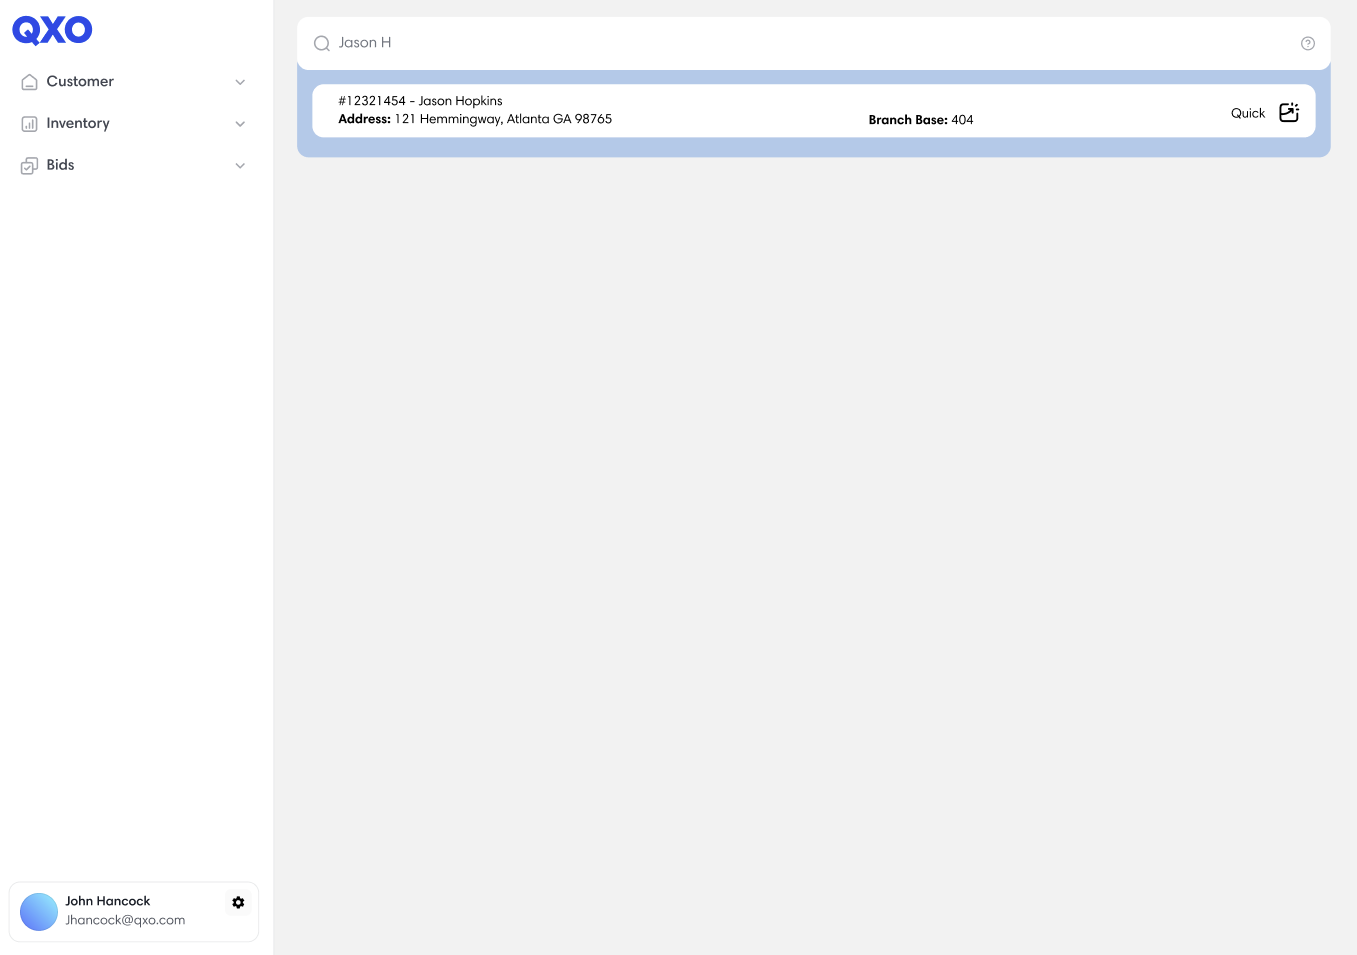Click the Quick label on result
The height and width of the screenshot is (955, 1357).
1247,113
